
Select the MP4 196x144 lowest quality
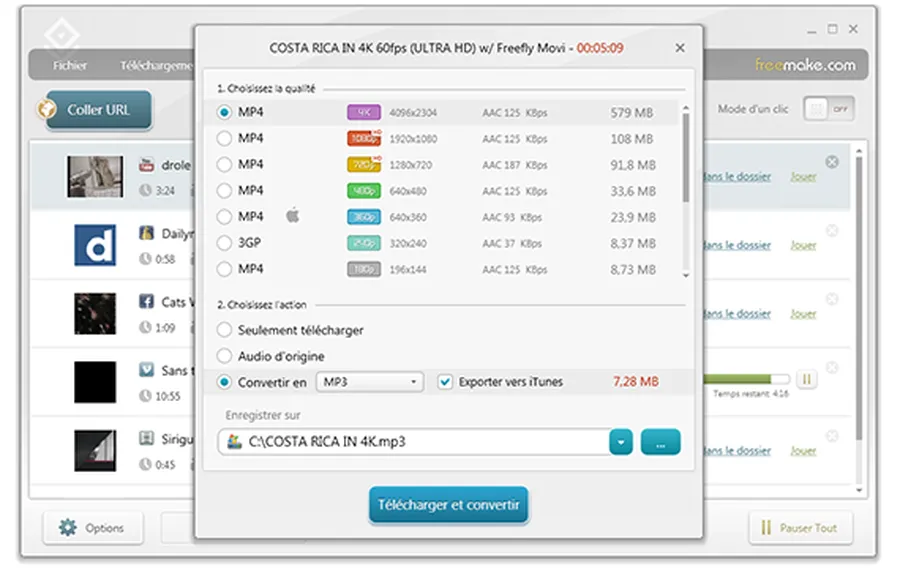click(224, 269)
